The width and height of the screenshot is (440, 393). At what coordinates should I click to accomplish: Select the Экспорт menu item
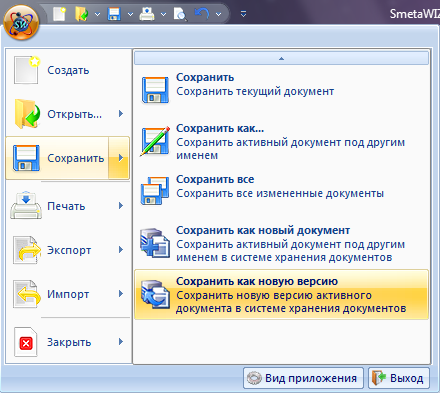68,250
